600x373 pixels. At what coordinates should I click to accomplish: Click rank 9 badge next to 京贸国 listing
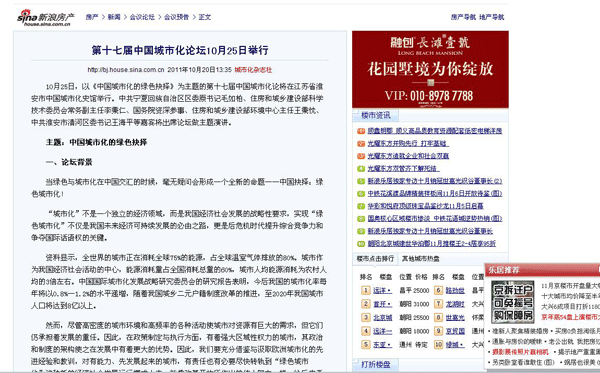(439, 331)
